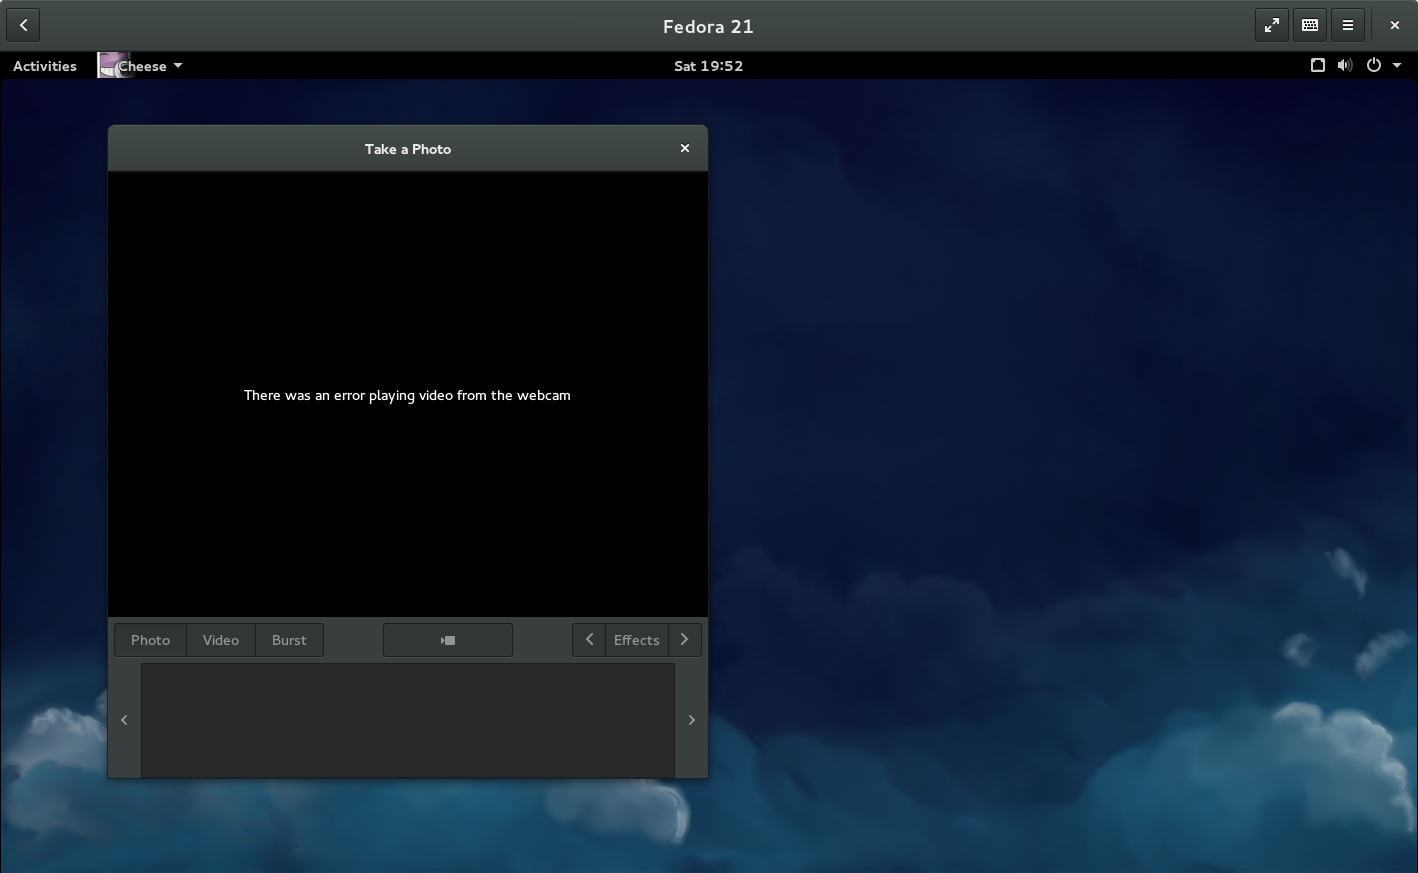Open the Activities overview
1418x873 pixels.
[x=45, y=66]
